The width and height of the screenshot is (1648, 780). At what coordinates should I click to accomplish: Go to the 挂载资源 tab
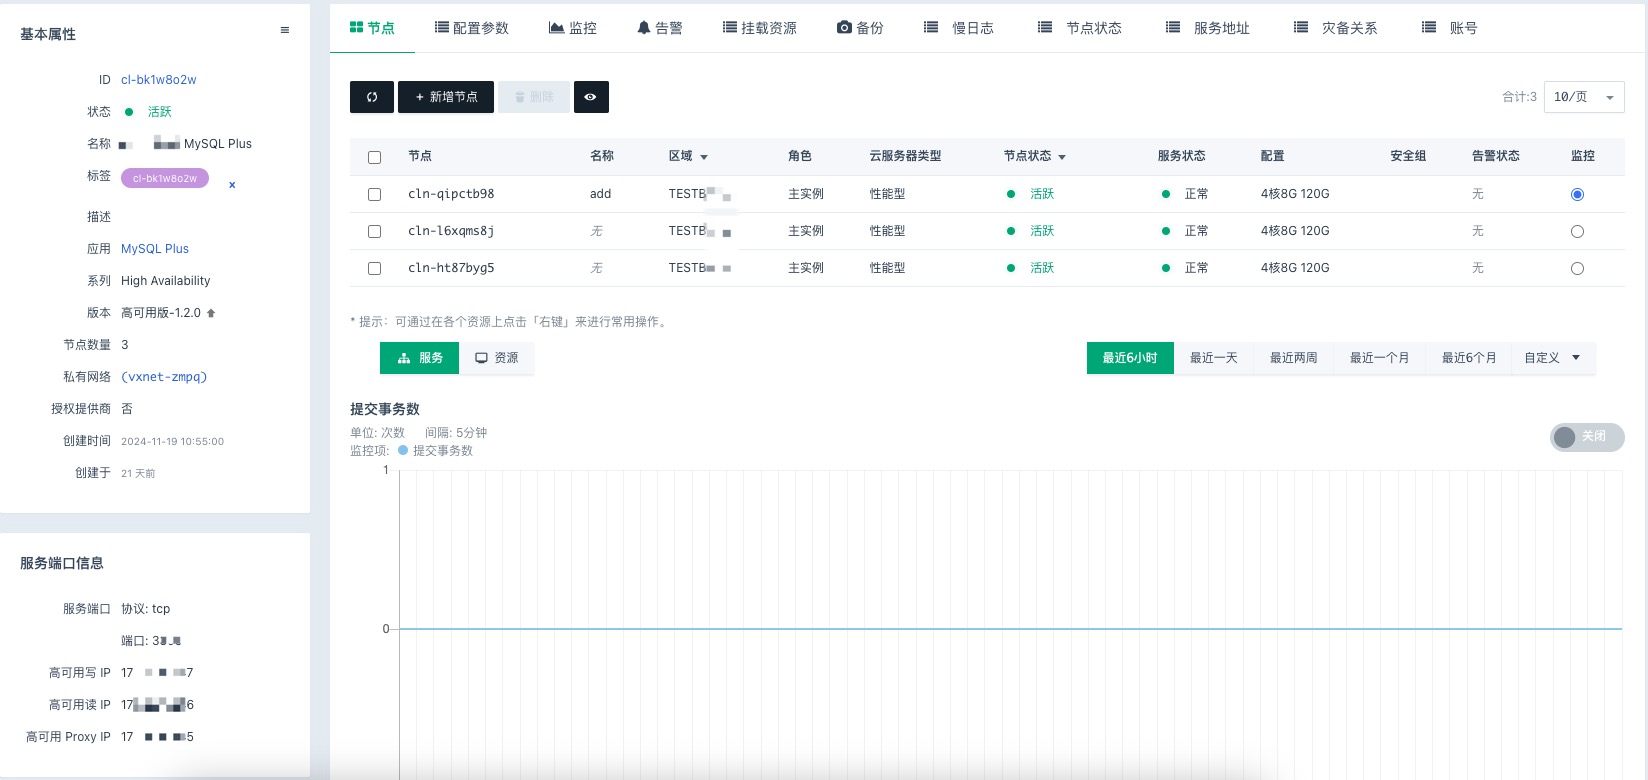pyautogui.click(x=760, y=28)
